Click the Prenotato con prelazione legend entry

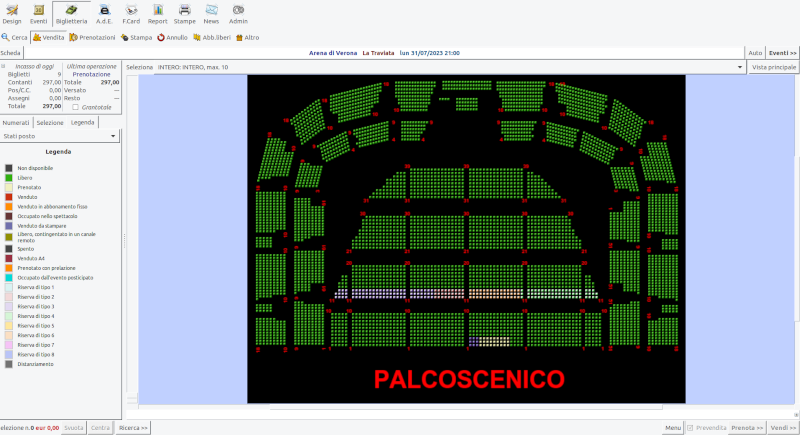click(46, 268)
